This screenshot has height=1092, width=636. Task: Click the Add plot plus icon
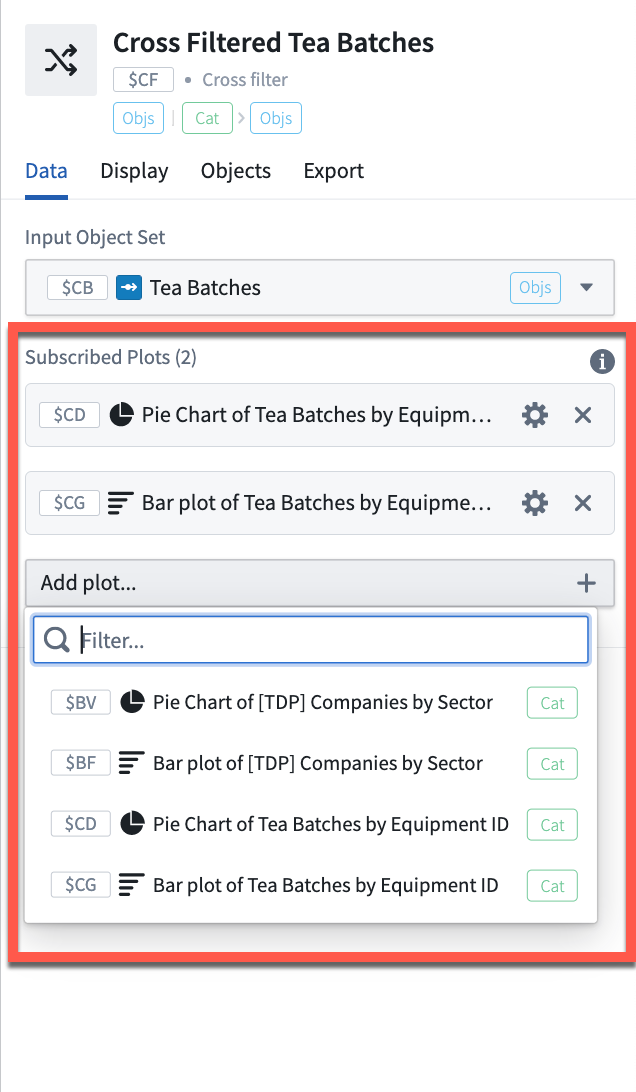coord(587,583)
